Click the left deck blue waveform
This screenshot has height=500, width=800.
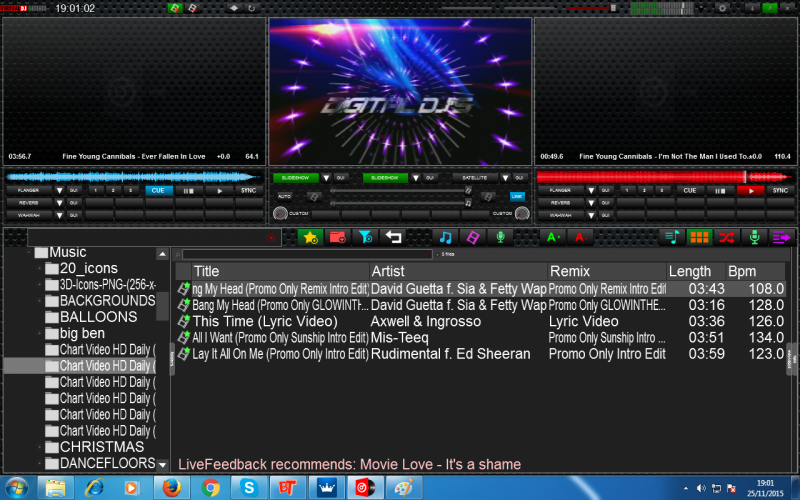[134, 177]
